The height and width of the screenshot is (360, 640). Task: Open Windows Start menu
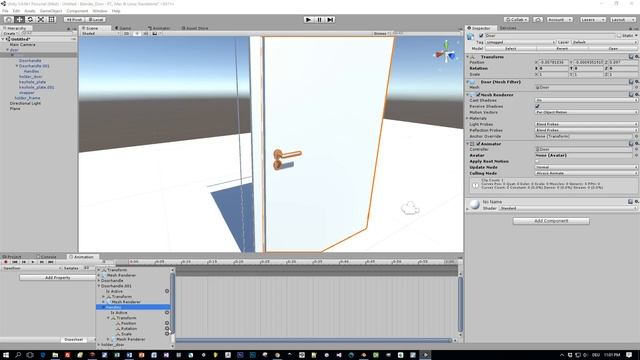point(6,355)
